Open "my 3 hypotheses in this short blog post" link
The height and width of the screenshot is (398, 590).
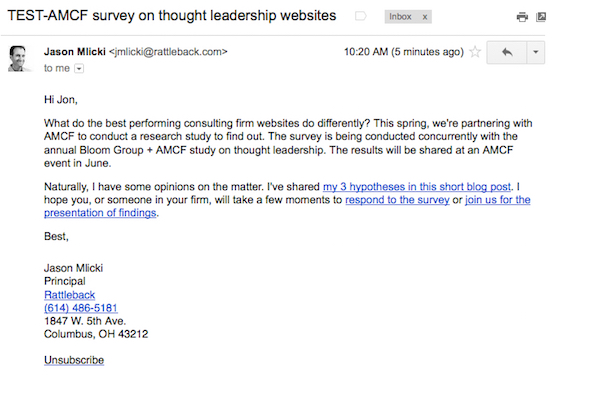(417, 187)
